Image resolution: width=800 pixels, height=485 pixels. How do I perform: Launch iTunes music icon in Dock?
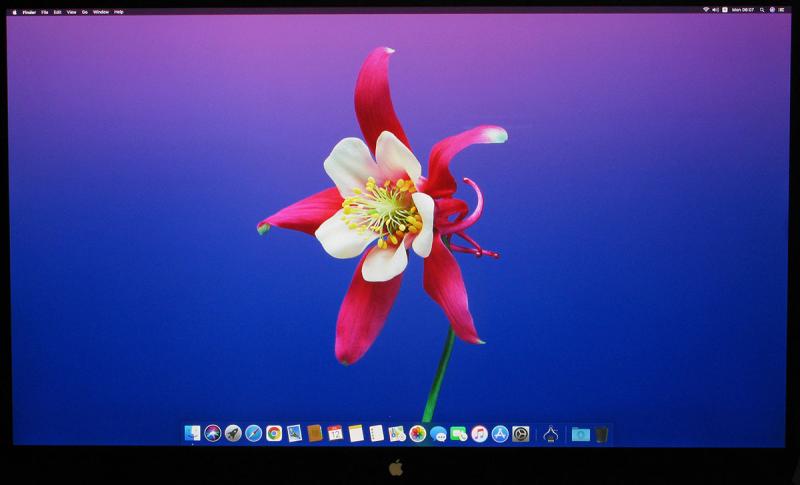[479, 433]
